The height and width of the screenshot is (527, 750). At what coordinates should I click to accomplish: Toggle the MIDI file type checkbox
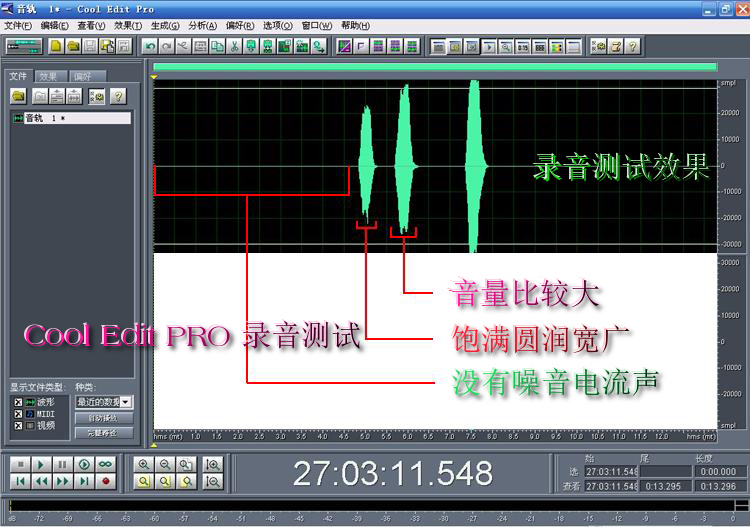(x=17, y=413)
